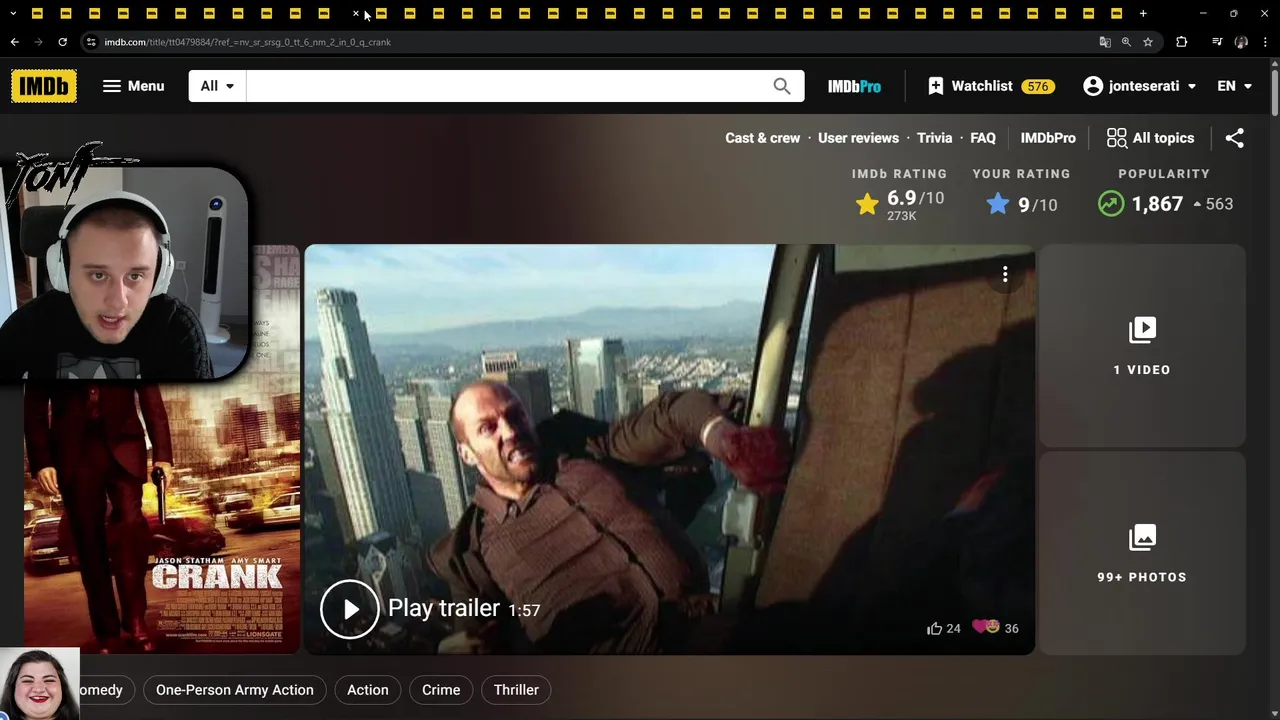The width and height of the screenshot is (1280, 720).
Task: Like the trailer with thumbs-up
Action: (x=943, y=628)
